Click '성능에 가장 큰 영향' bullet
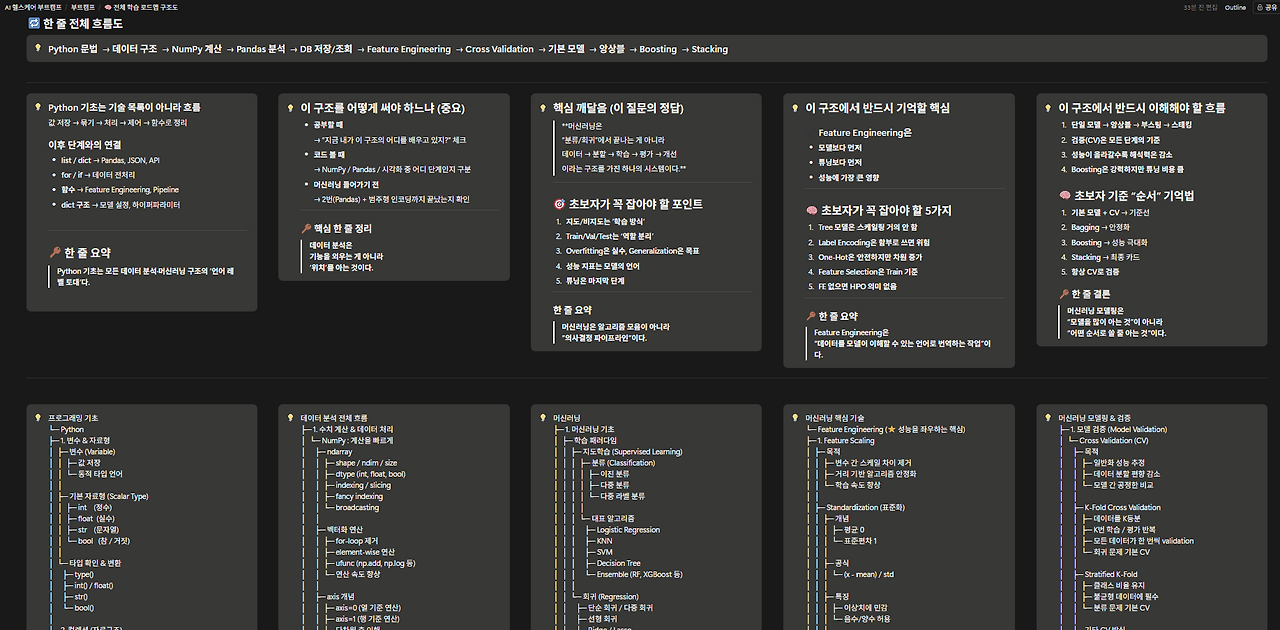The width and height of the screenshot is (1280, 630). [x=848, y=177]
